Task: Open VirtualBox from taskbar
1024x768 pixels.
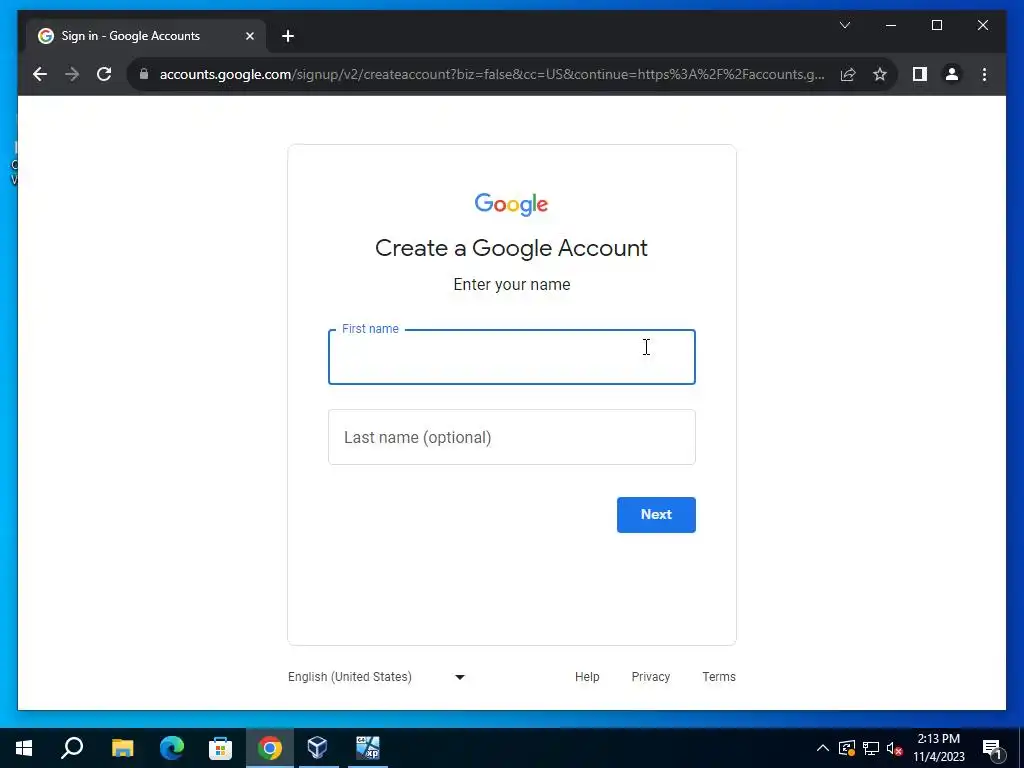Action: (318, 748)
